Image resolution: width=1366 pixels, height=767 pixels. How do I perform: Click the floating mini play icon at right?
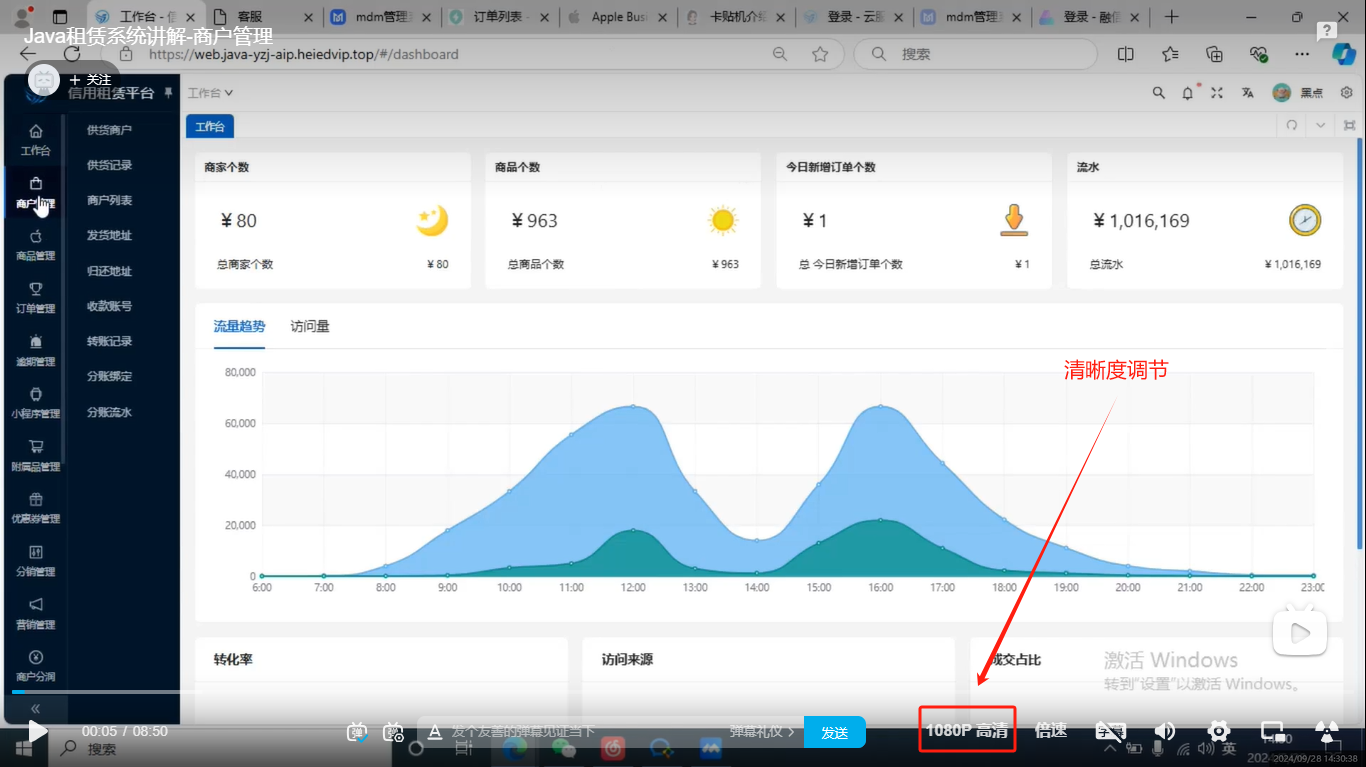click(1299, 633)
